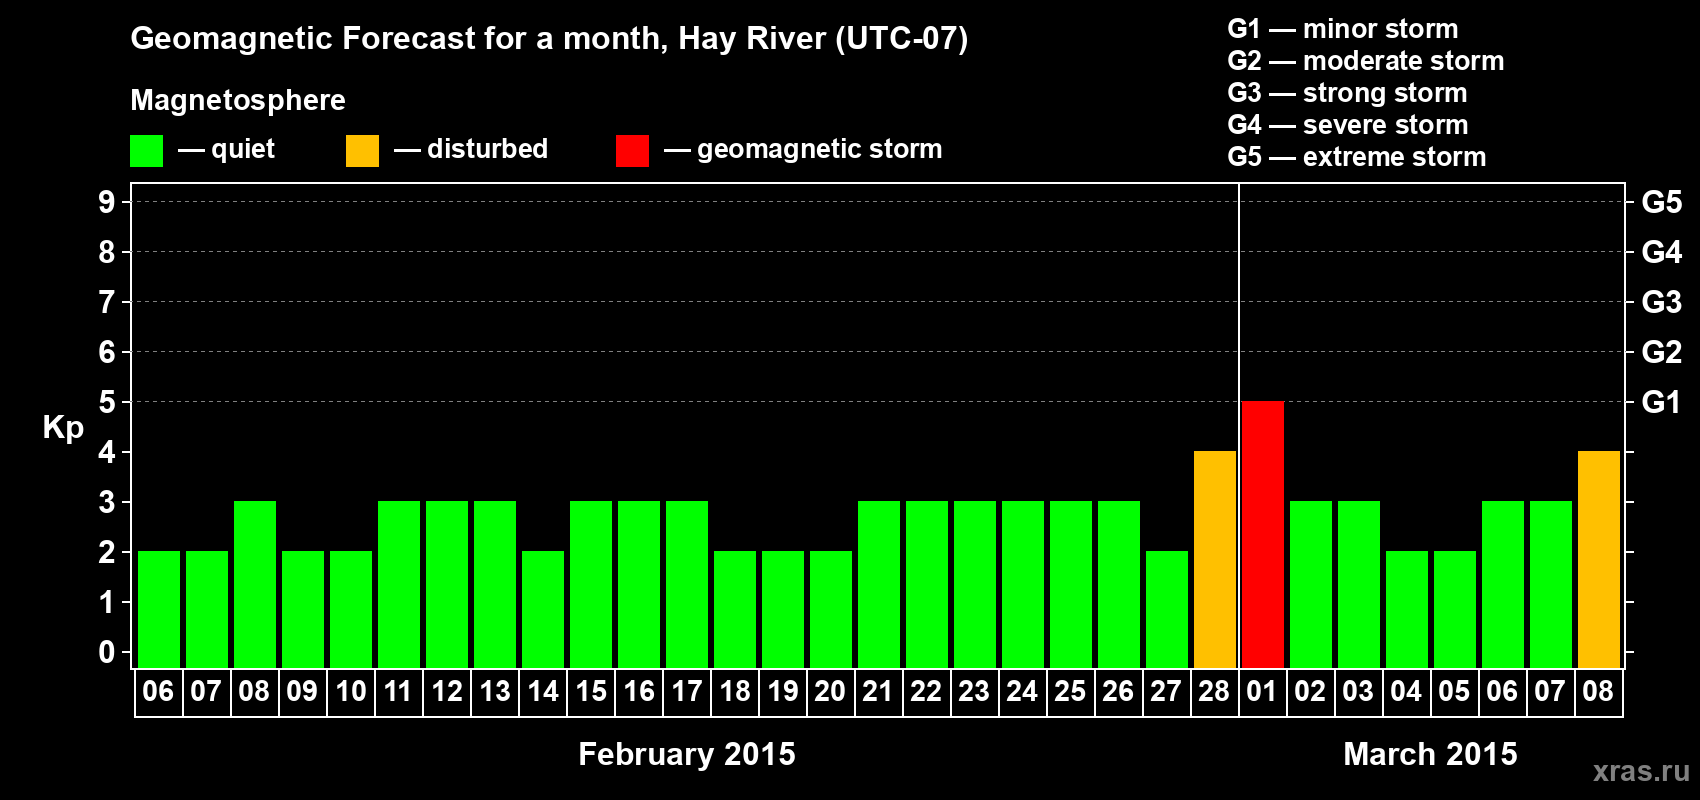Image resolution: width=1700 pixels, height=800 pixels.
Task: Click the February 06 green bar
Action: pos(158,609)
